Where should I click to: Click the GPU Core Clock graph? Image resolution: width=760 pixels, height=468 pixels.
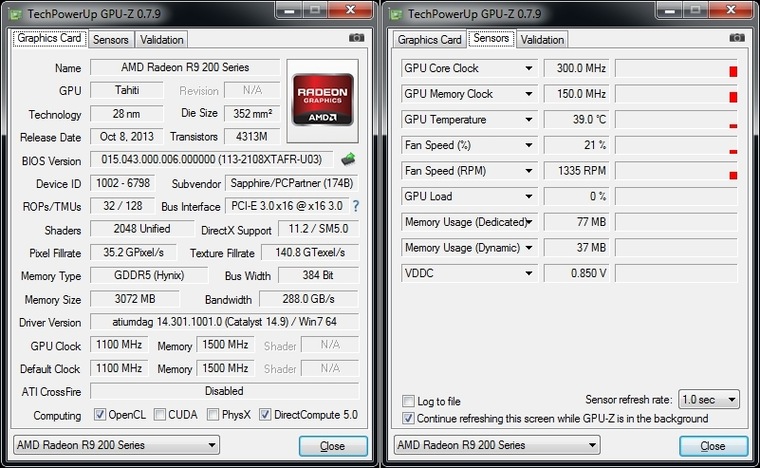676,68
